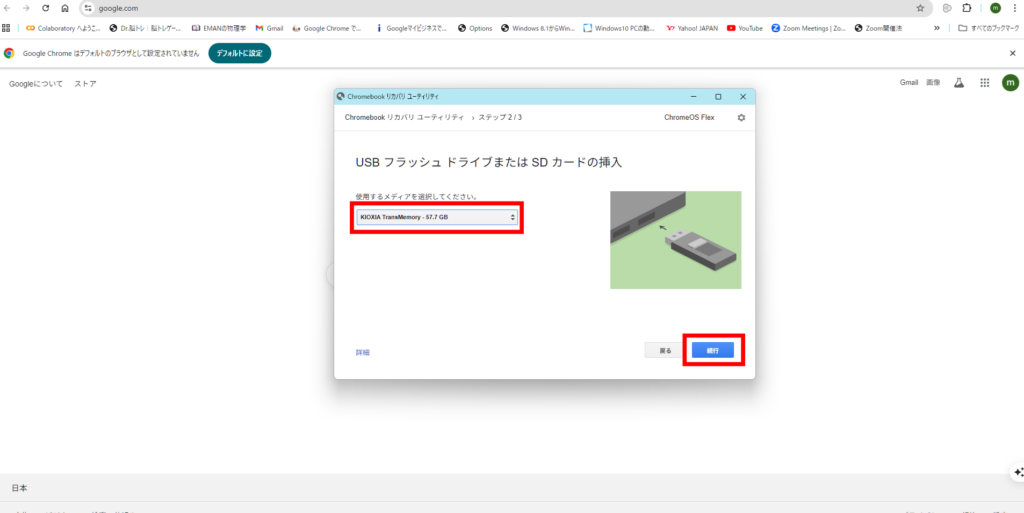Click the Google account avatar on page

coord(1010,83)
